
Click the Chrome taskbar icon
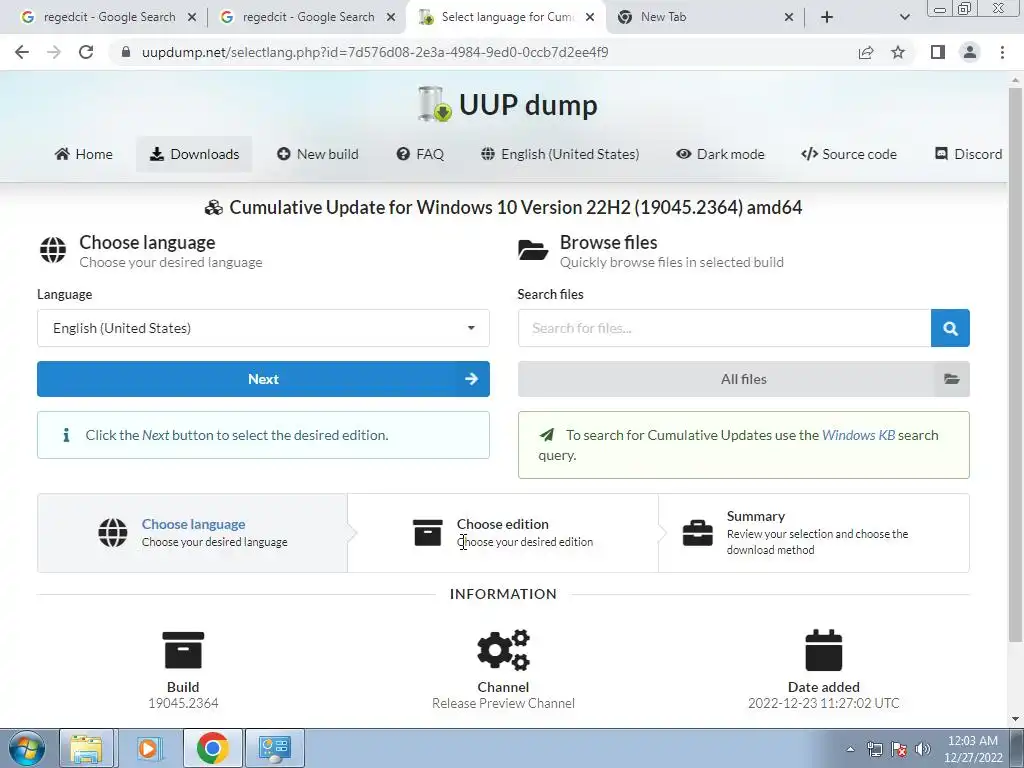(212, 748)
